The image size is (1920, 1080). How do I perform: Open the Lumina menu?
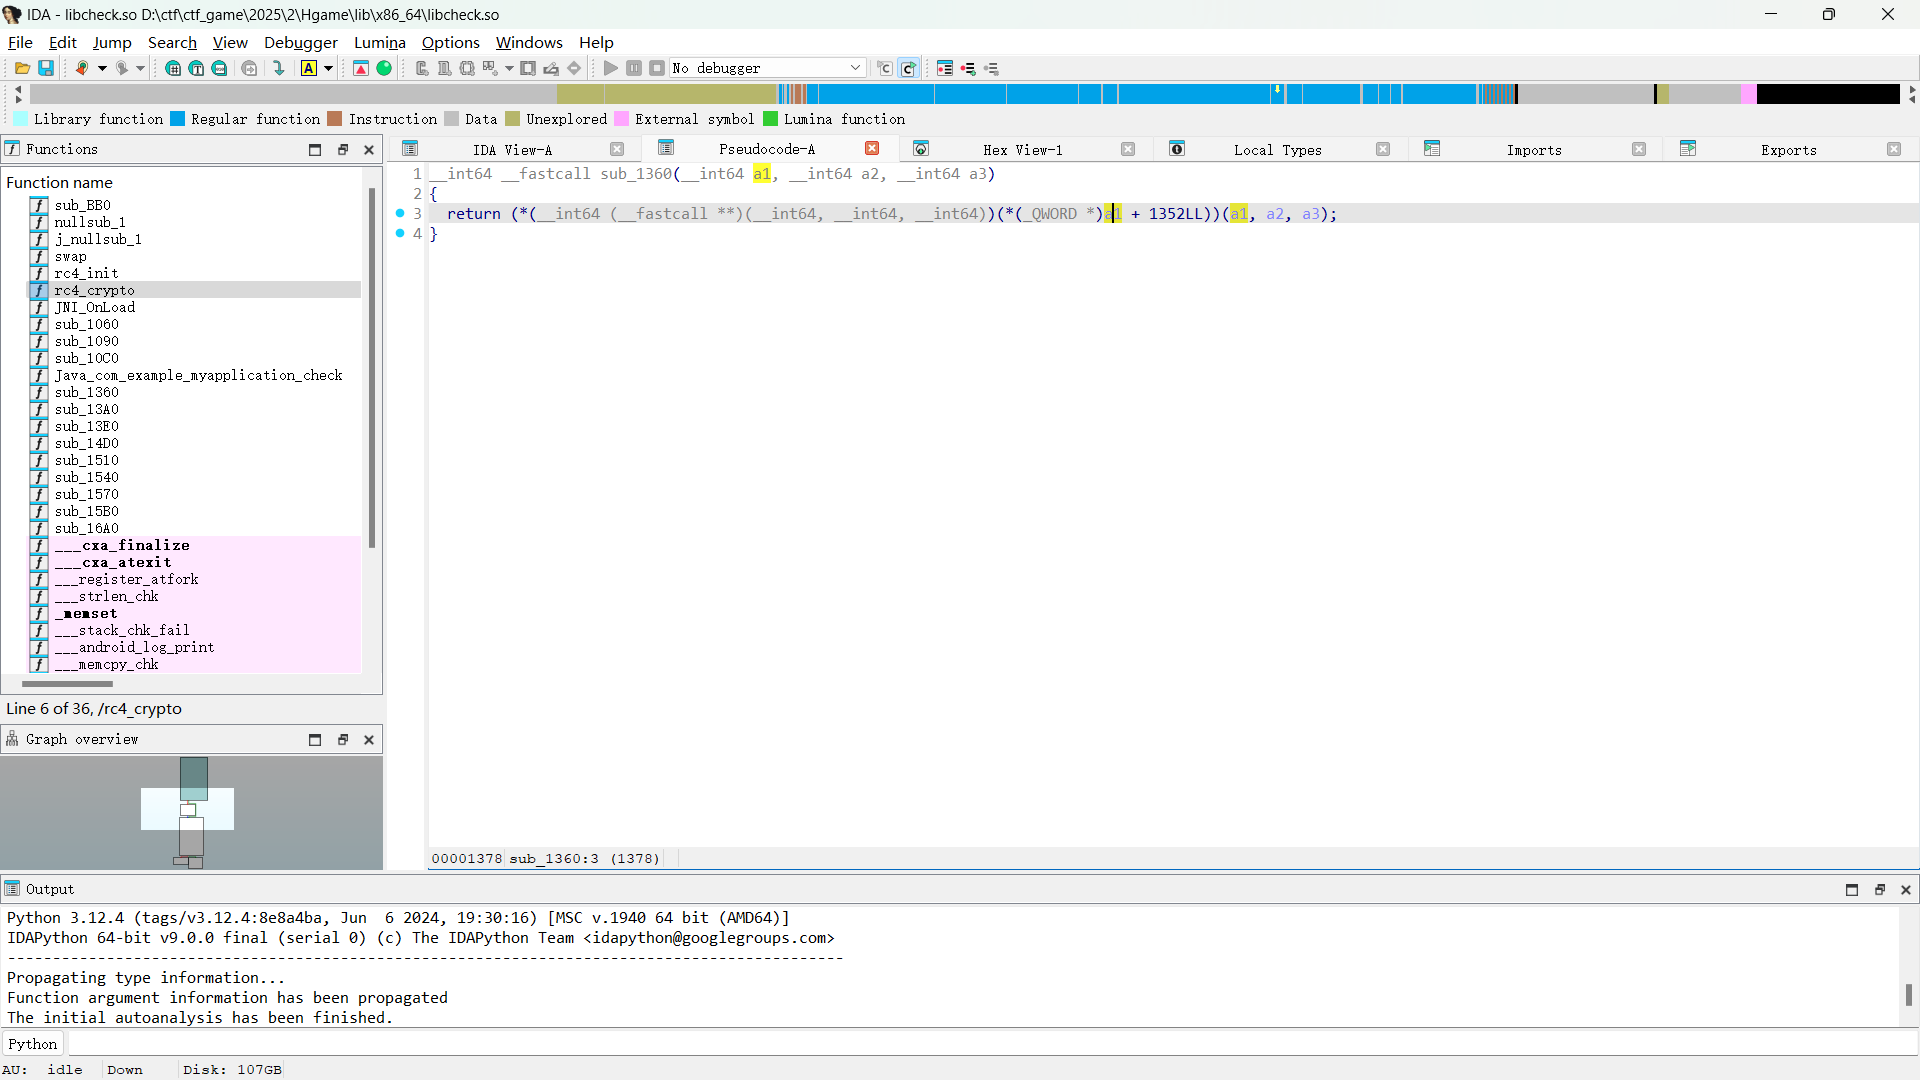click(x=379, y=42)
